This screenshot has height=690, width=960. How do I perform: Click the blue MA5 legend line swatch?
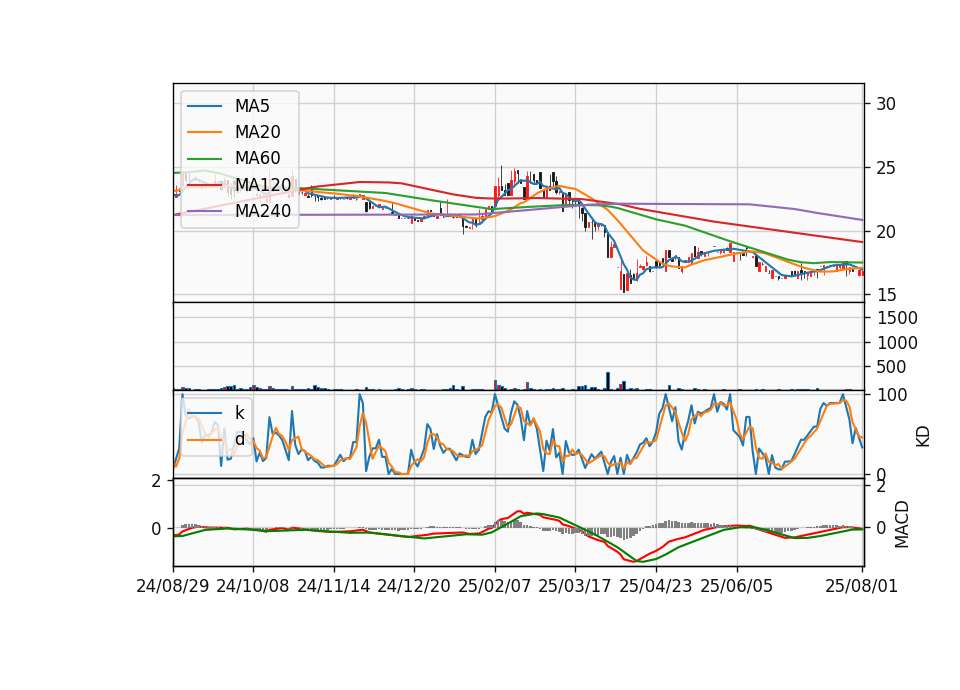point(204,106)
